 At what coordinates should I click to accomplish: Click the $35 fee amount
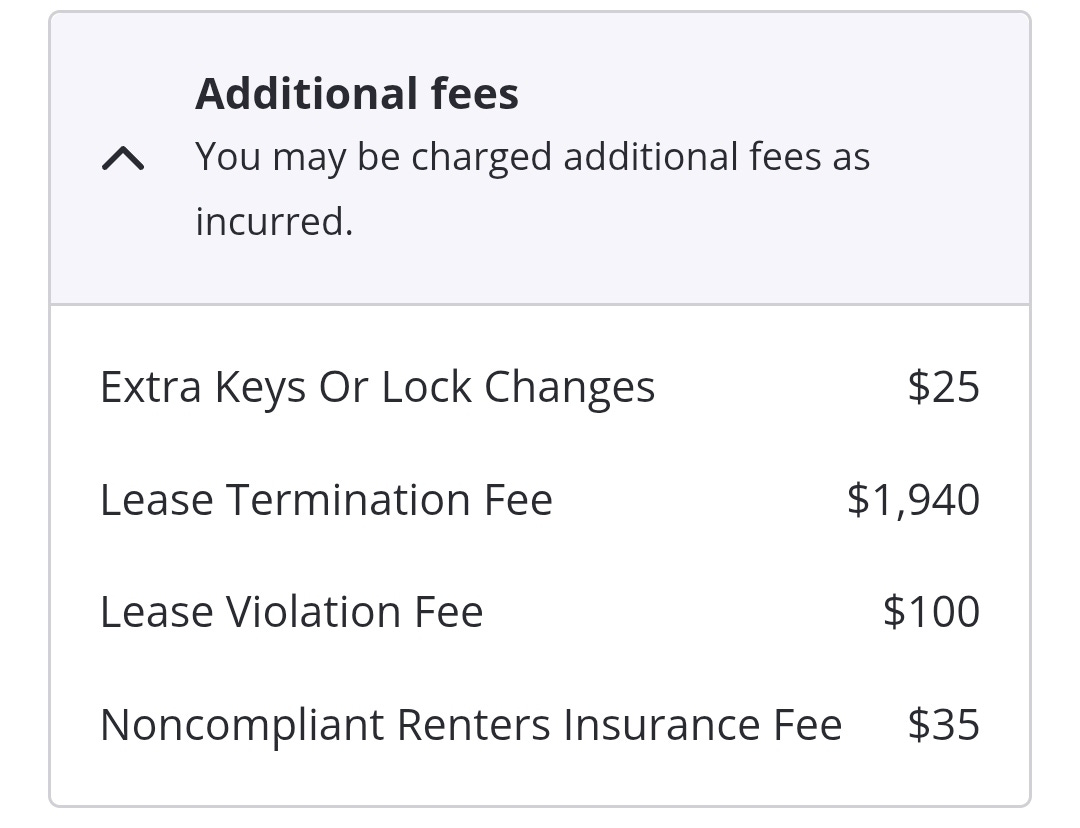click(x=943, y=724)
